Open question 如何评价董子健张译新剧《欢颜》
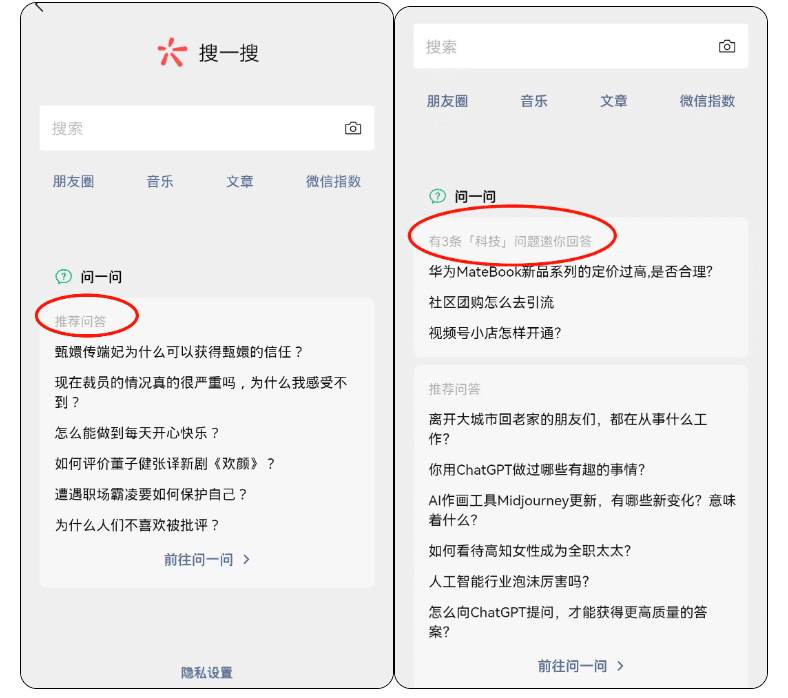The height and width of the screenshot is (698, 788). 165,464
